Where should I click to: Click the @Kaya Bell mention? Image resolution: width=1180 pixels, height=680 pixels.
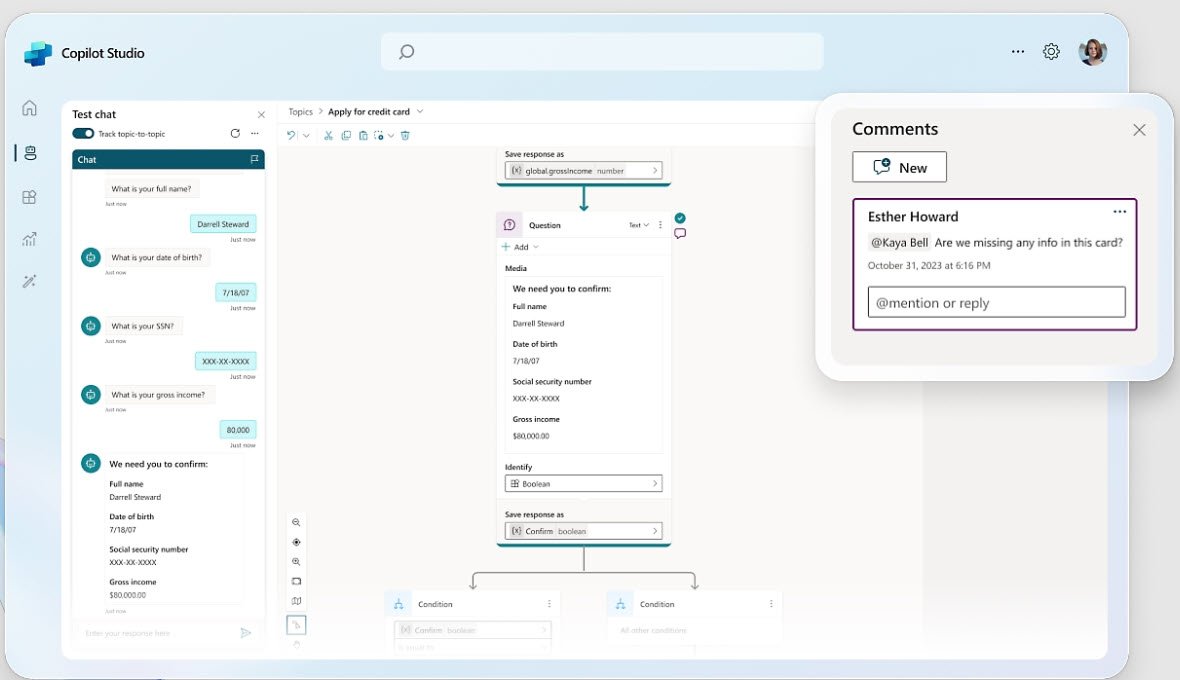[899, 242]
